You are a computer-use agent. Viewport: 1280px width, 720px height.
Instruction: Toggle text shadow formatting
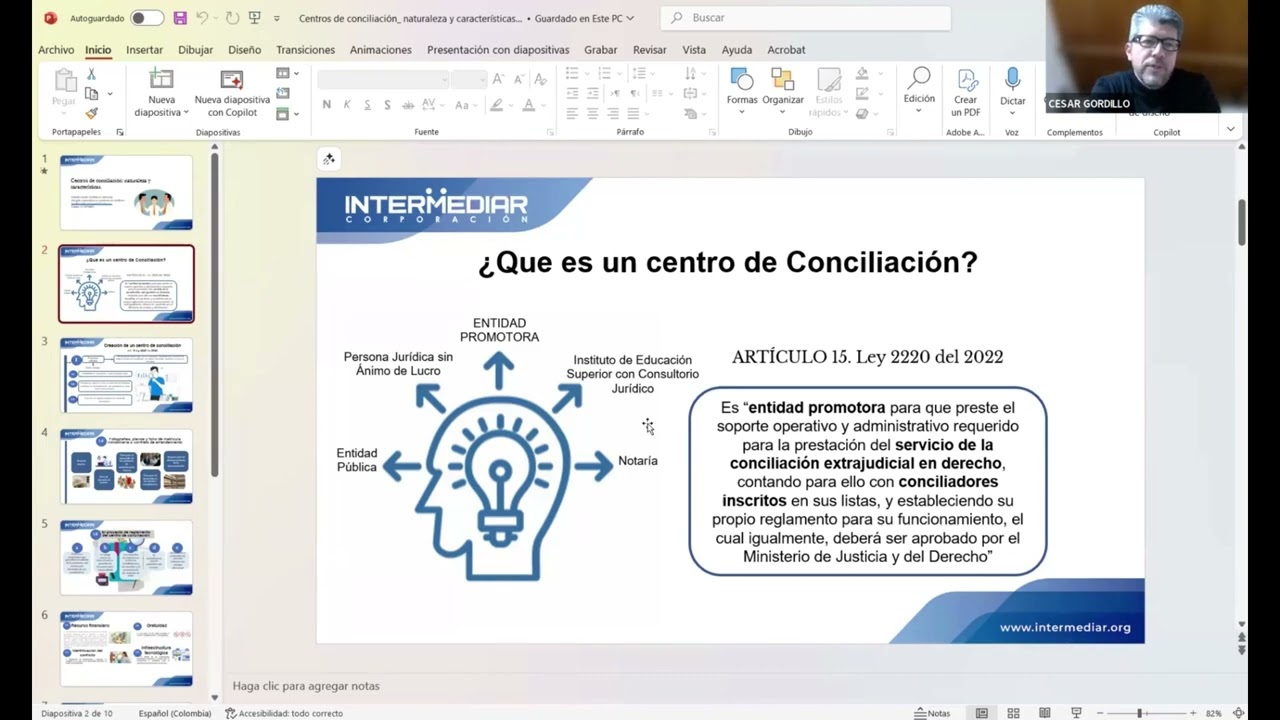[387, 105]
